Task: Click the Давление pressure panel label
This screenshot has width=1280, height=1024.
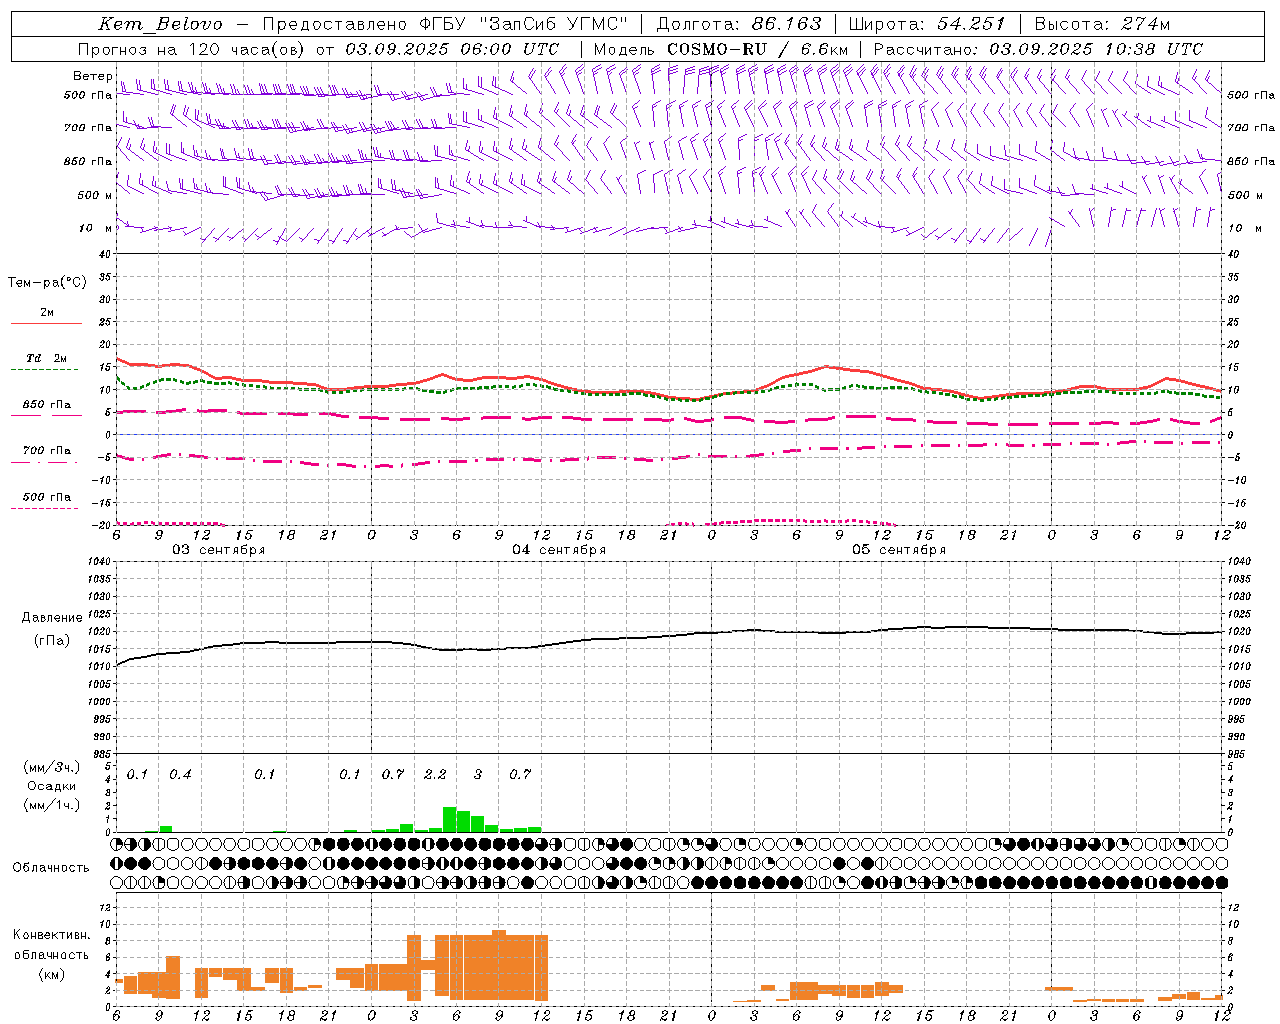Action: point(52,618)
